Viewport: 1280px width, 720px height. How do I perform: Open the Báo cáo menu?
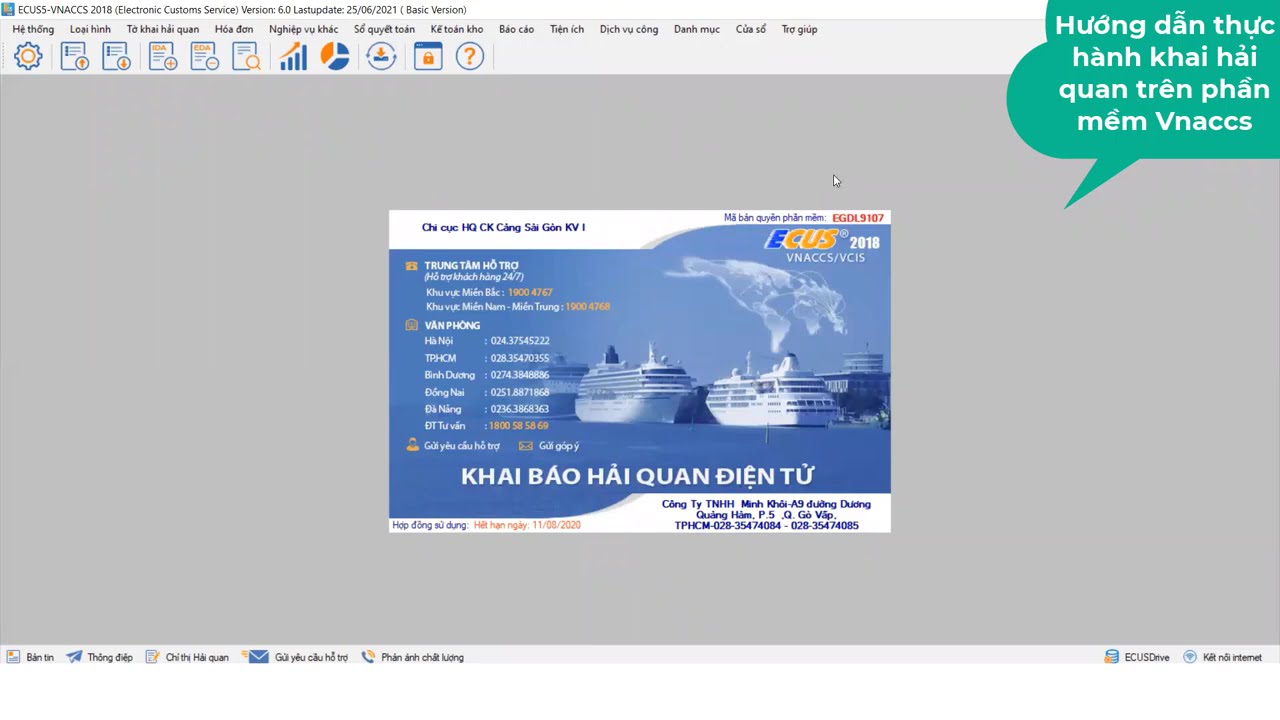[x=516, y=29]
